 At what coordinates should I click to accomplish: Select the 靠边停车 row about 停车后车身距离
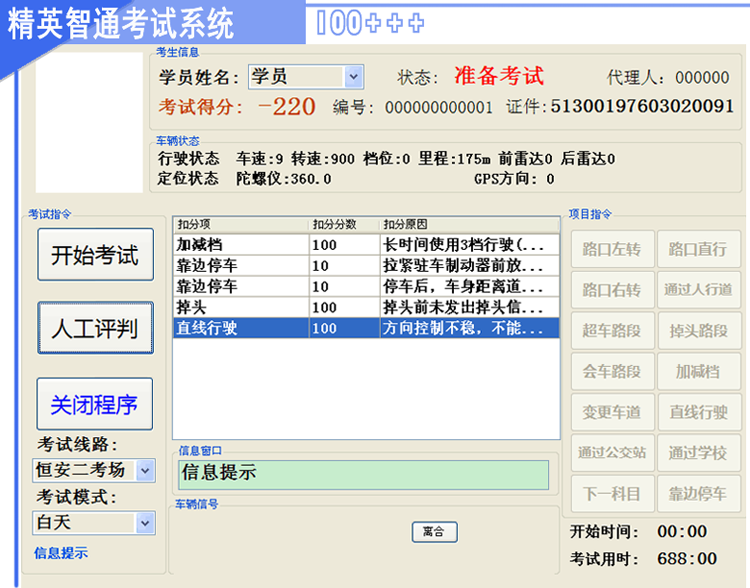(x=366, y=286)
